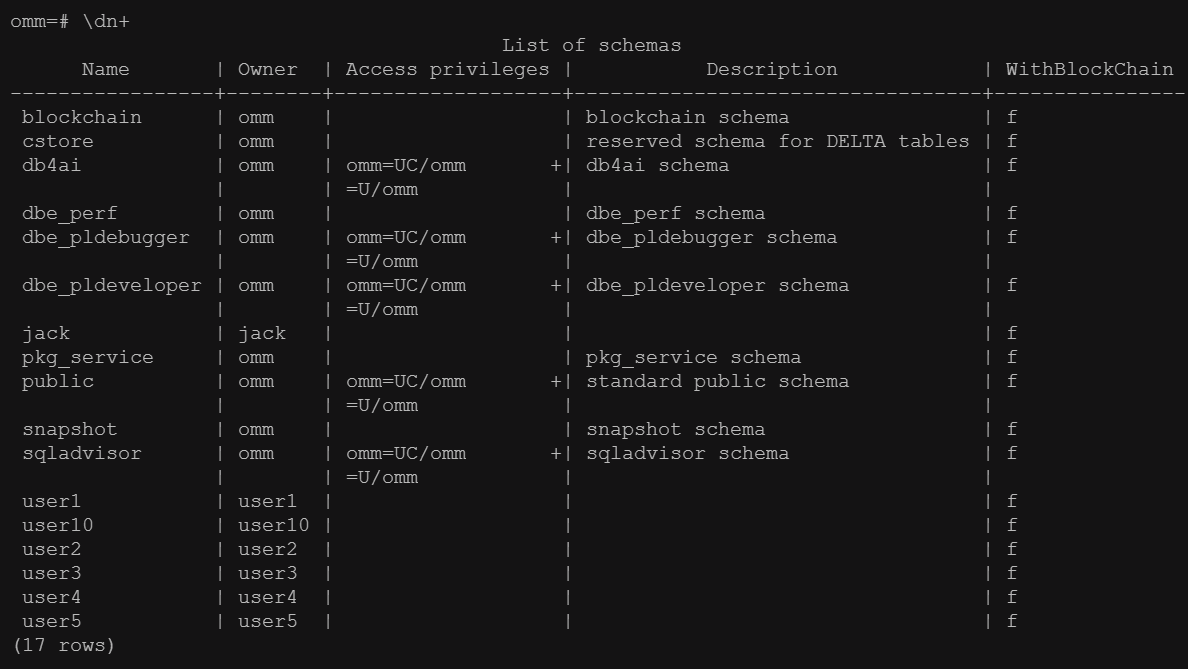Click the WithBlockChain column header

tap(1089, 69)
